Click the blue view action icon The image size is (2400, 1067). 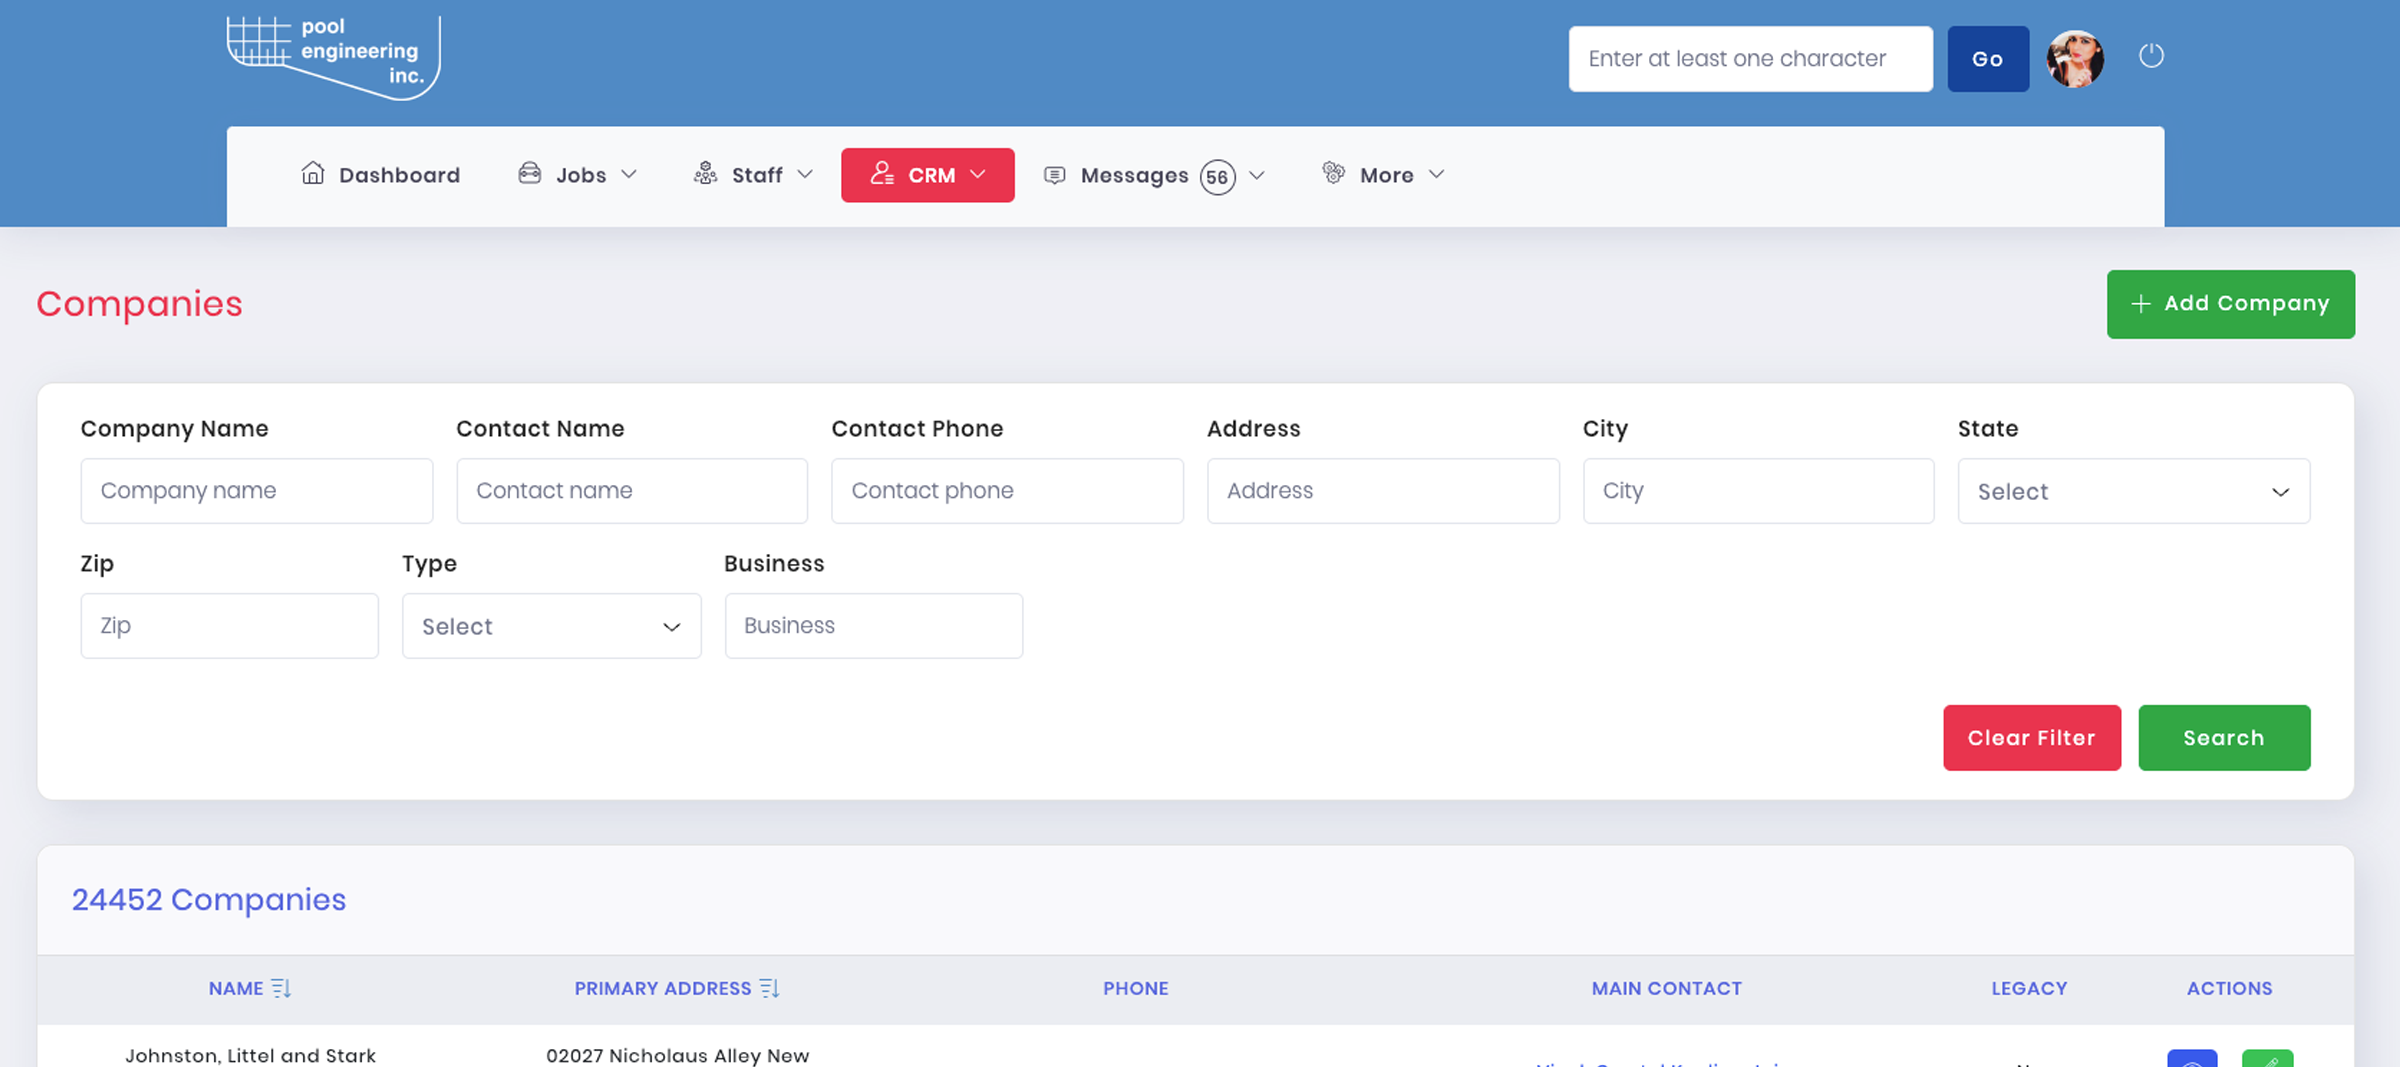coord(2192,1058)
